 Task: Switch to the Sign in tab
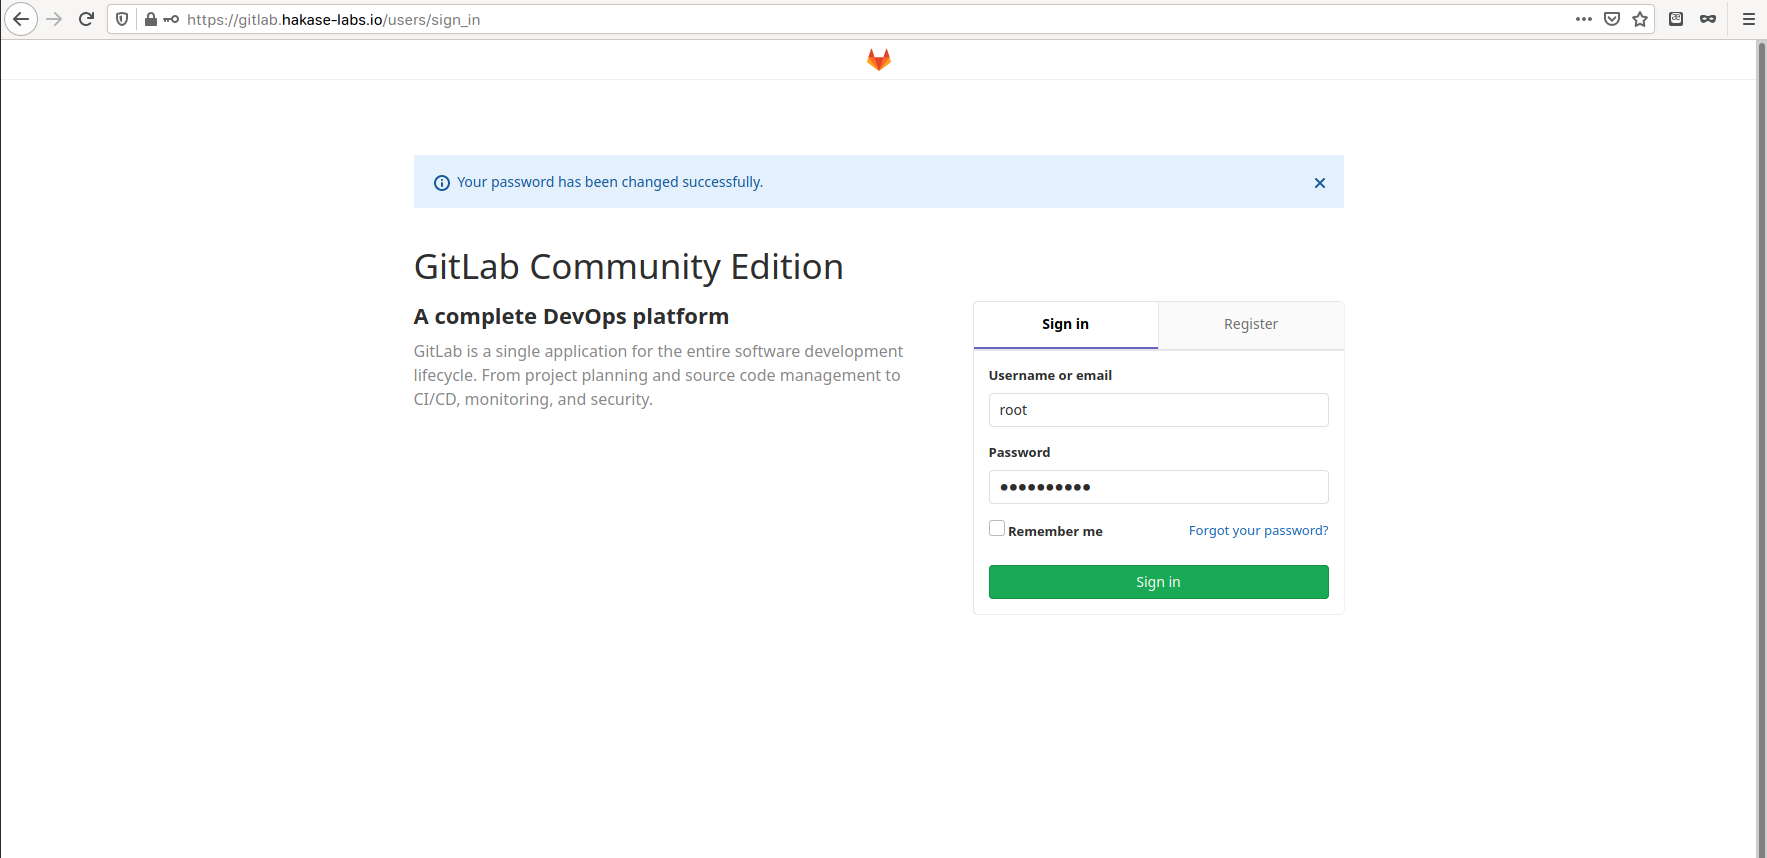pyautogui.click(x=1066, y=325)
